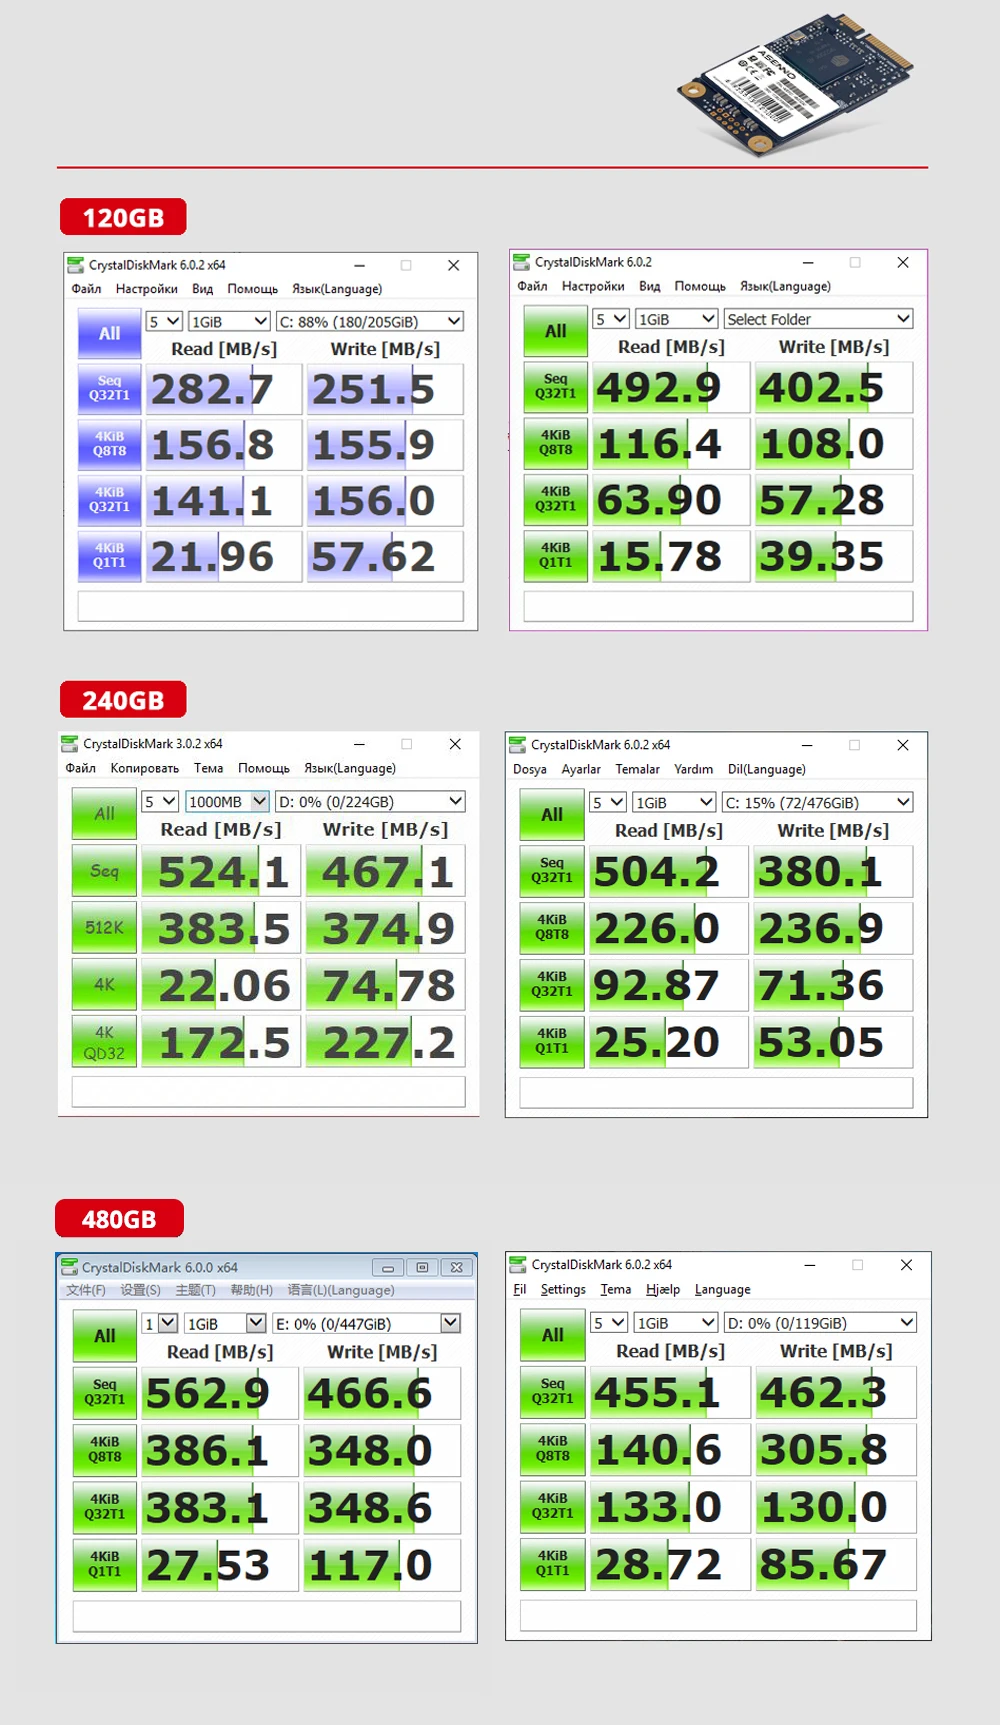
Task: Open the 1000MB test size dropdown
Action: 227,801
